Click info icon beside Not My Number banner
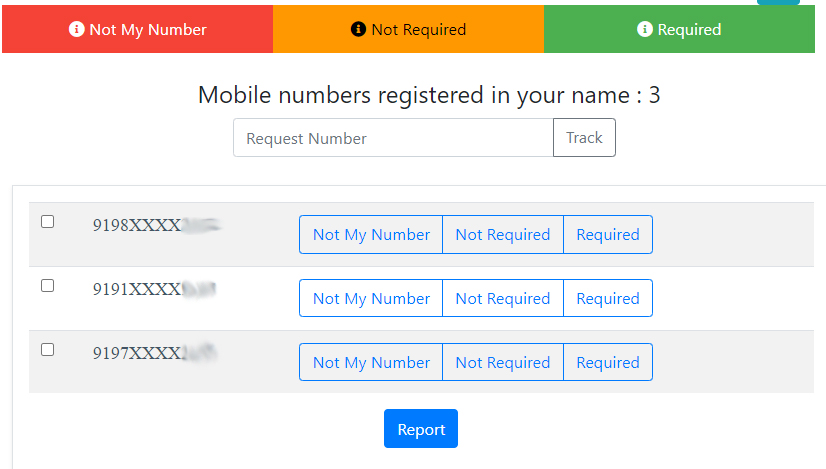Image resolution: width=826 pixels, height=469 pixels. (x=76, y=29)
